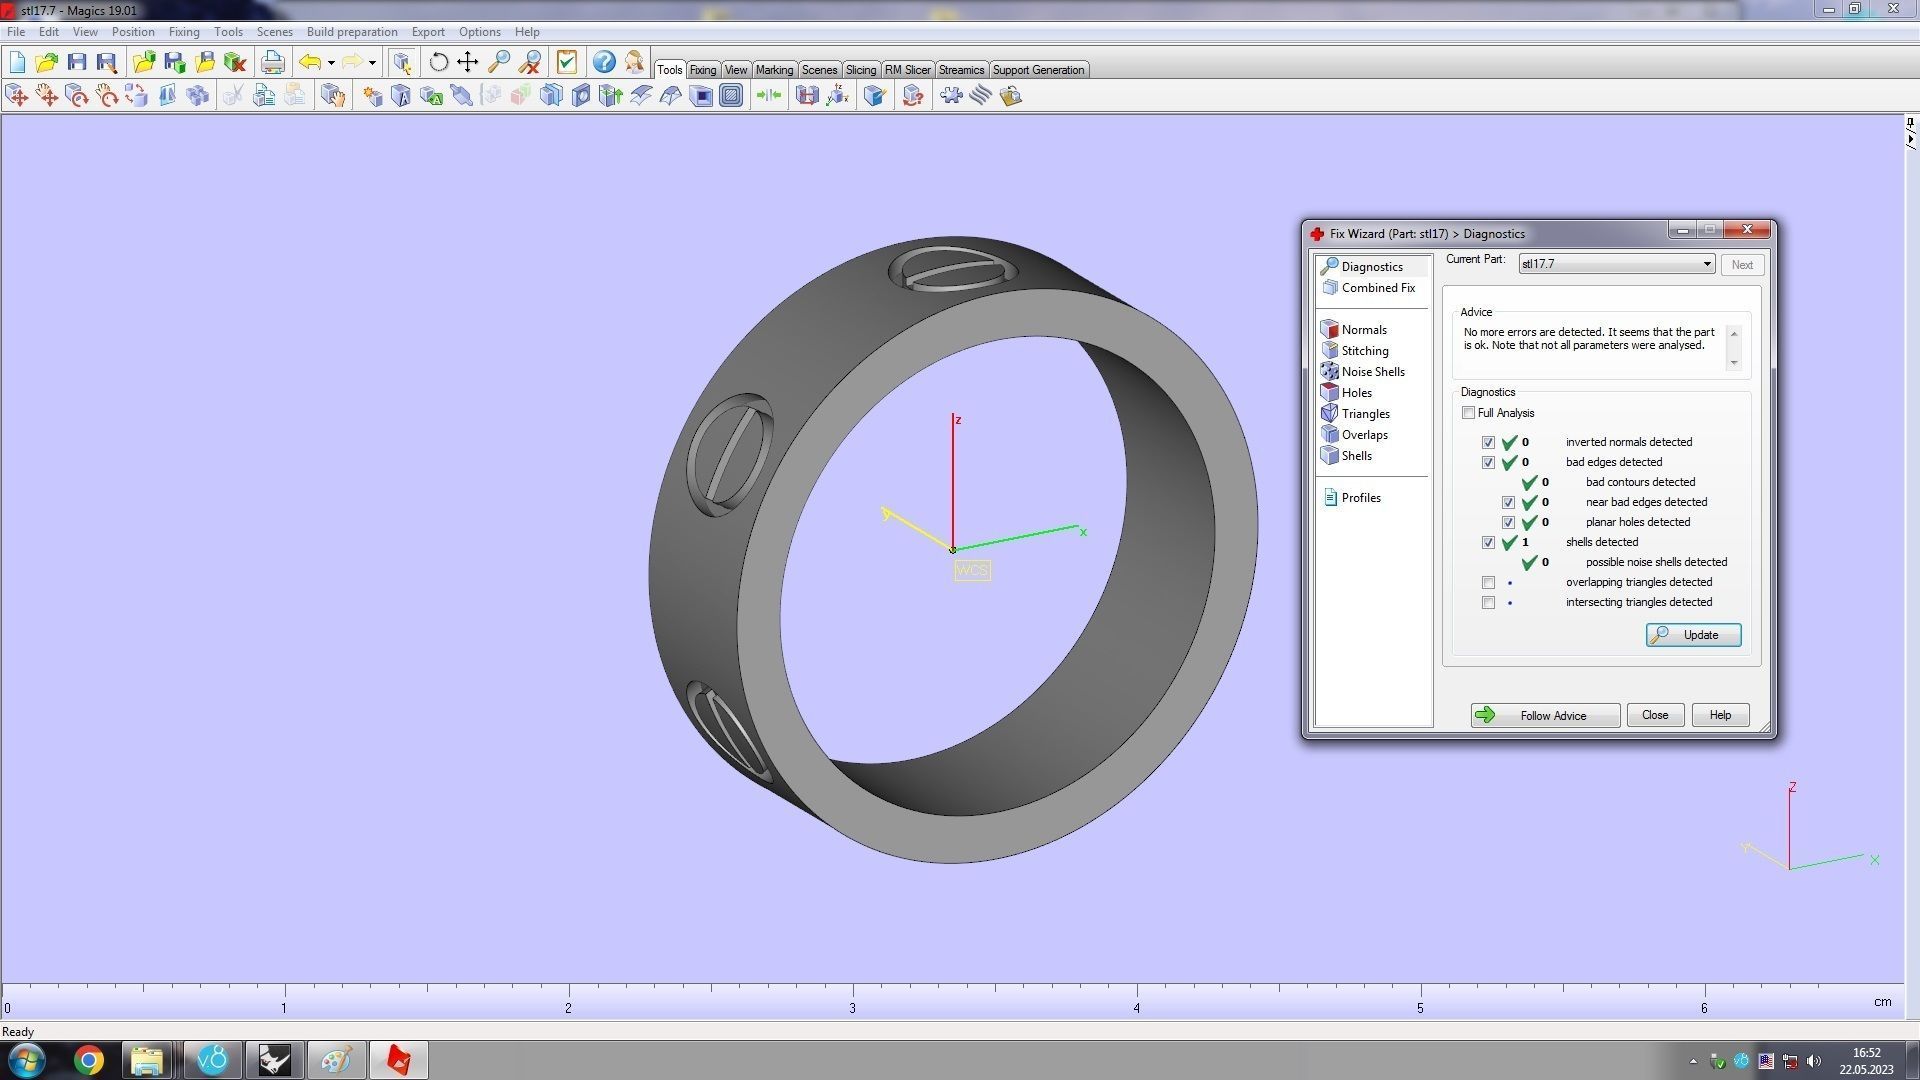Select the Mirror tool
This screenshot has height=1080, width=1920.
coord(166,95)
